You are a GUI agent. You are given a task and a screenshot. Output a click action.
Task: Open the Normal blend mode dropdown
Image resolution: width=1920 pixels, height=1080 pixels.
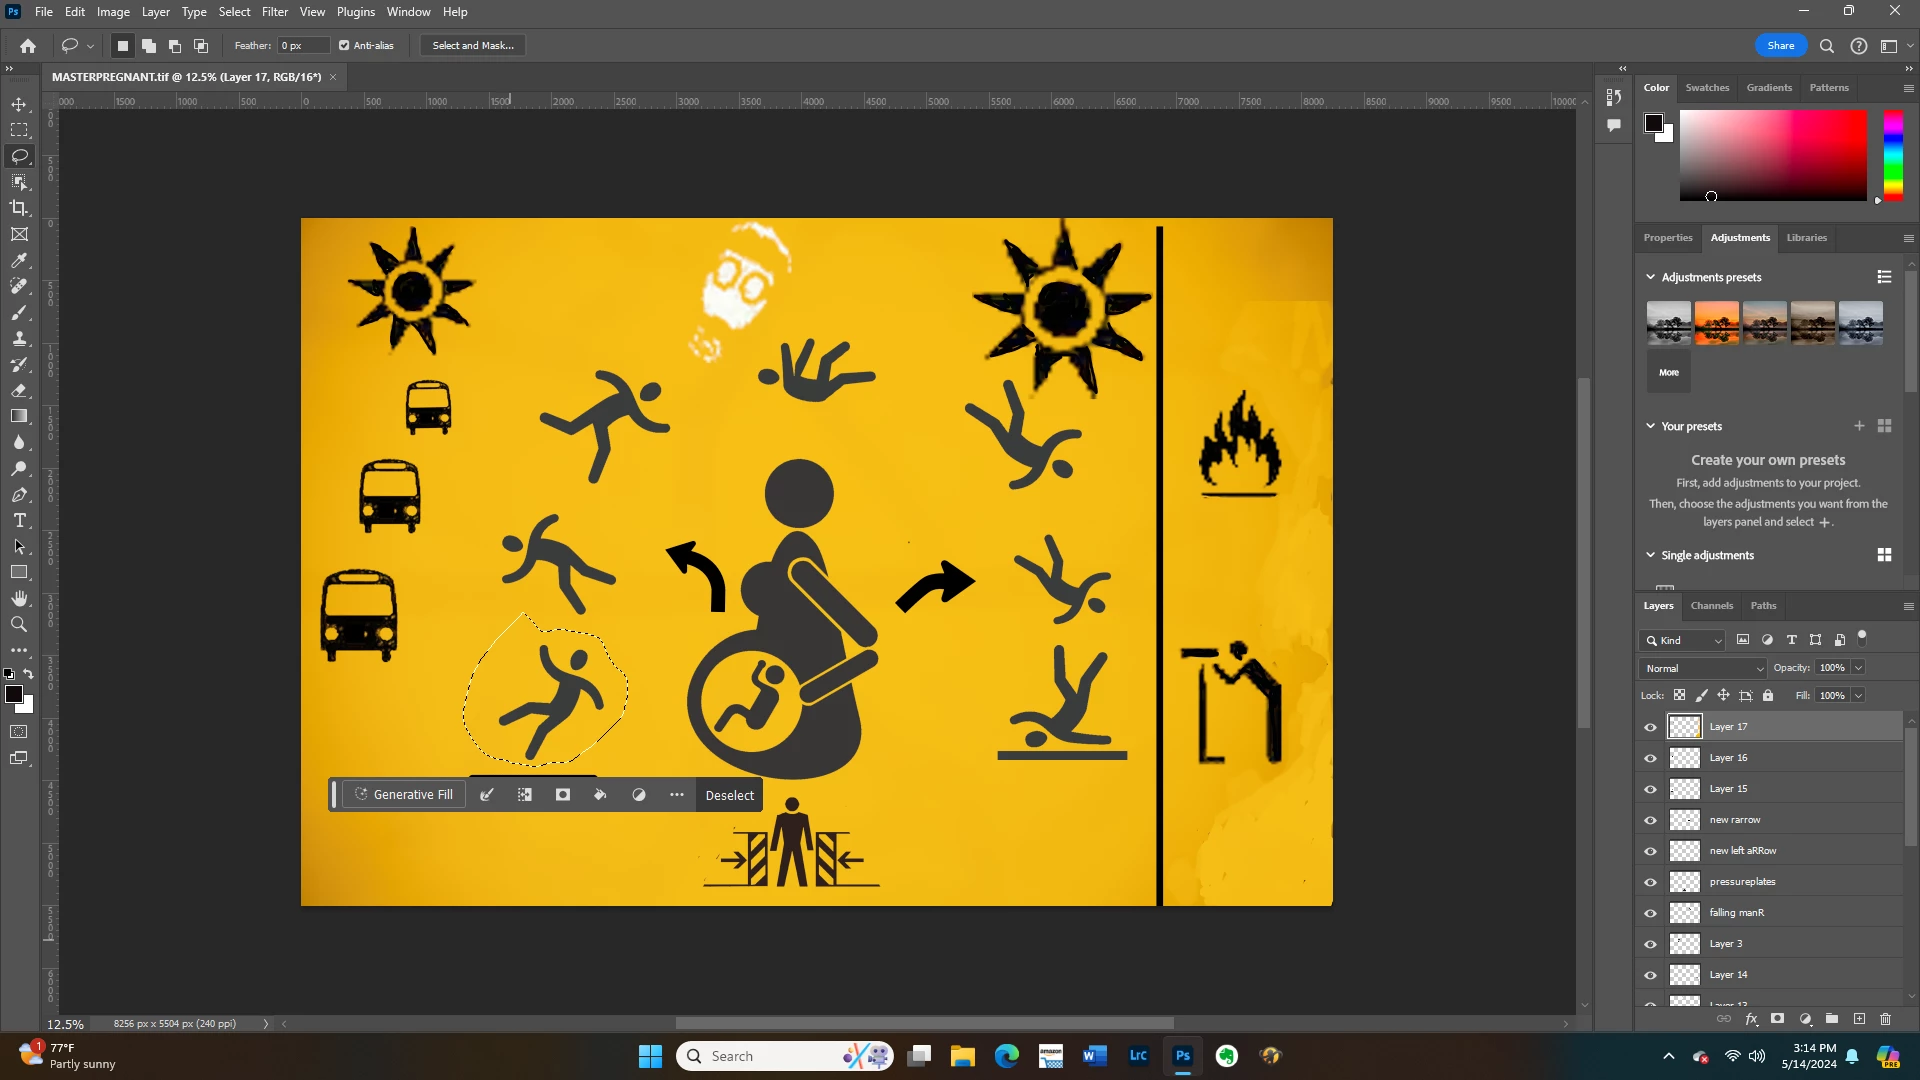pos(1703,668)
